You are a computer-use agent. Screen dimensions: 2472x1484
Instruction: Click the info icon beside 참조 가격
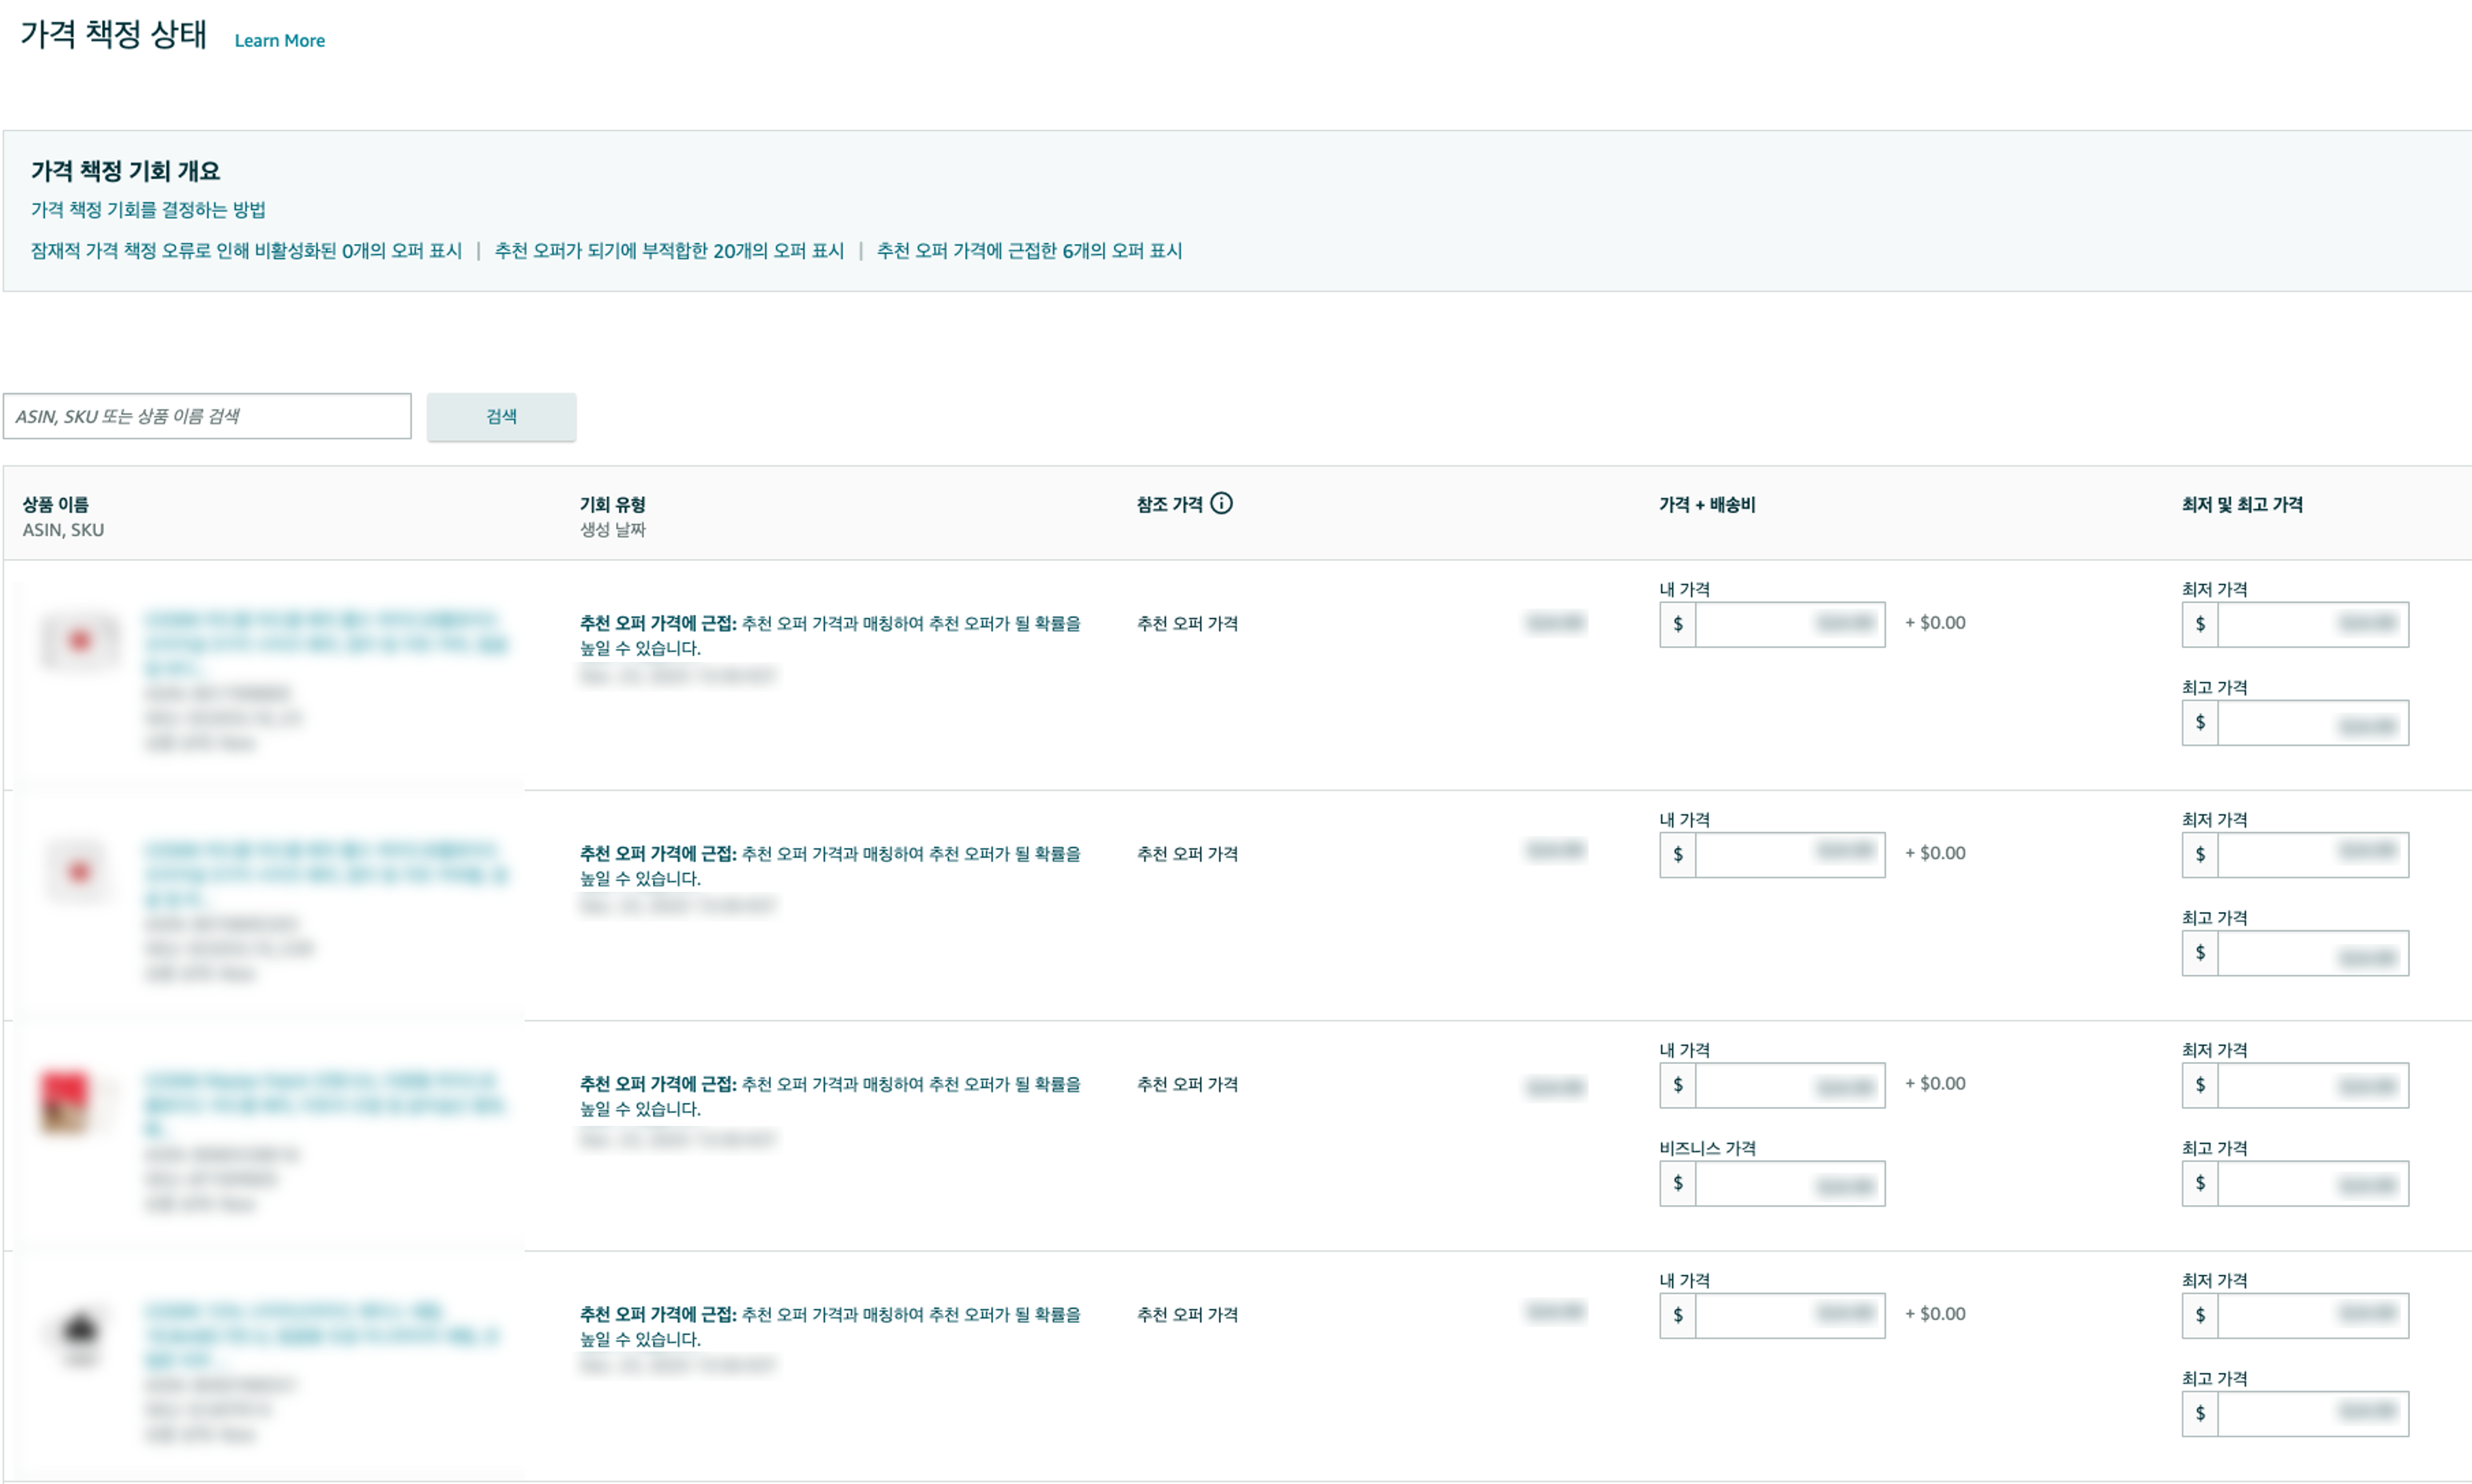point(1221,503)
